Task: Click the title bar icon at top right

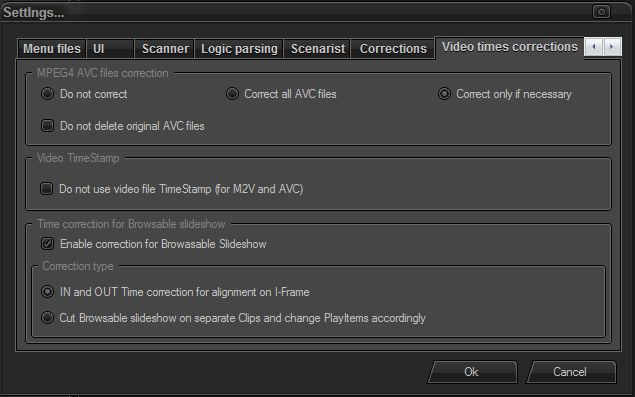Action: click(601, 12)
